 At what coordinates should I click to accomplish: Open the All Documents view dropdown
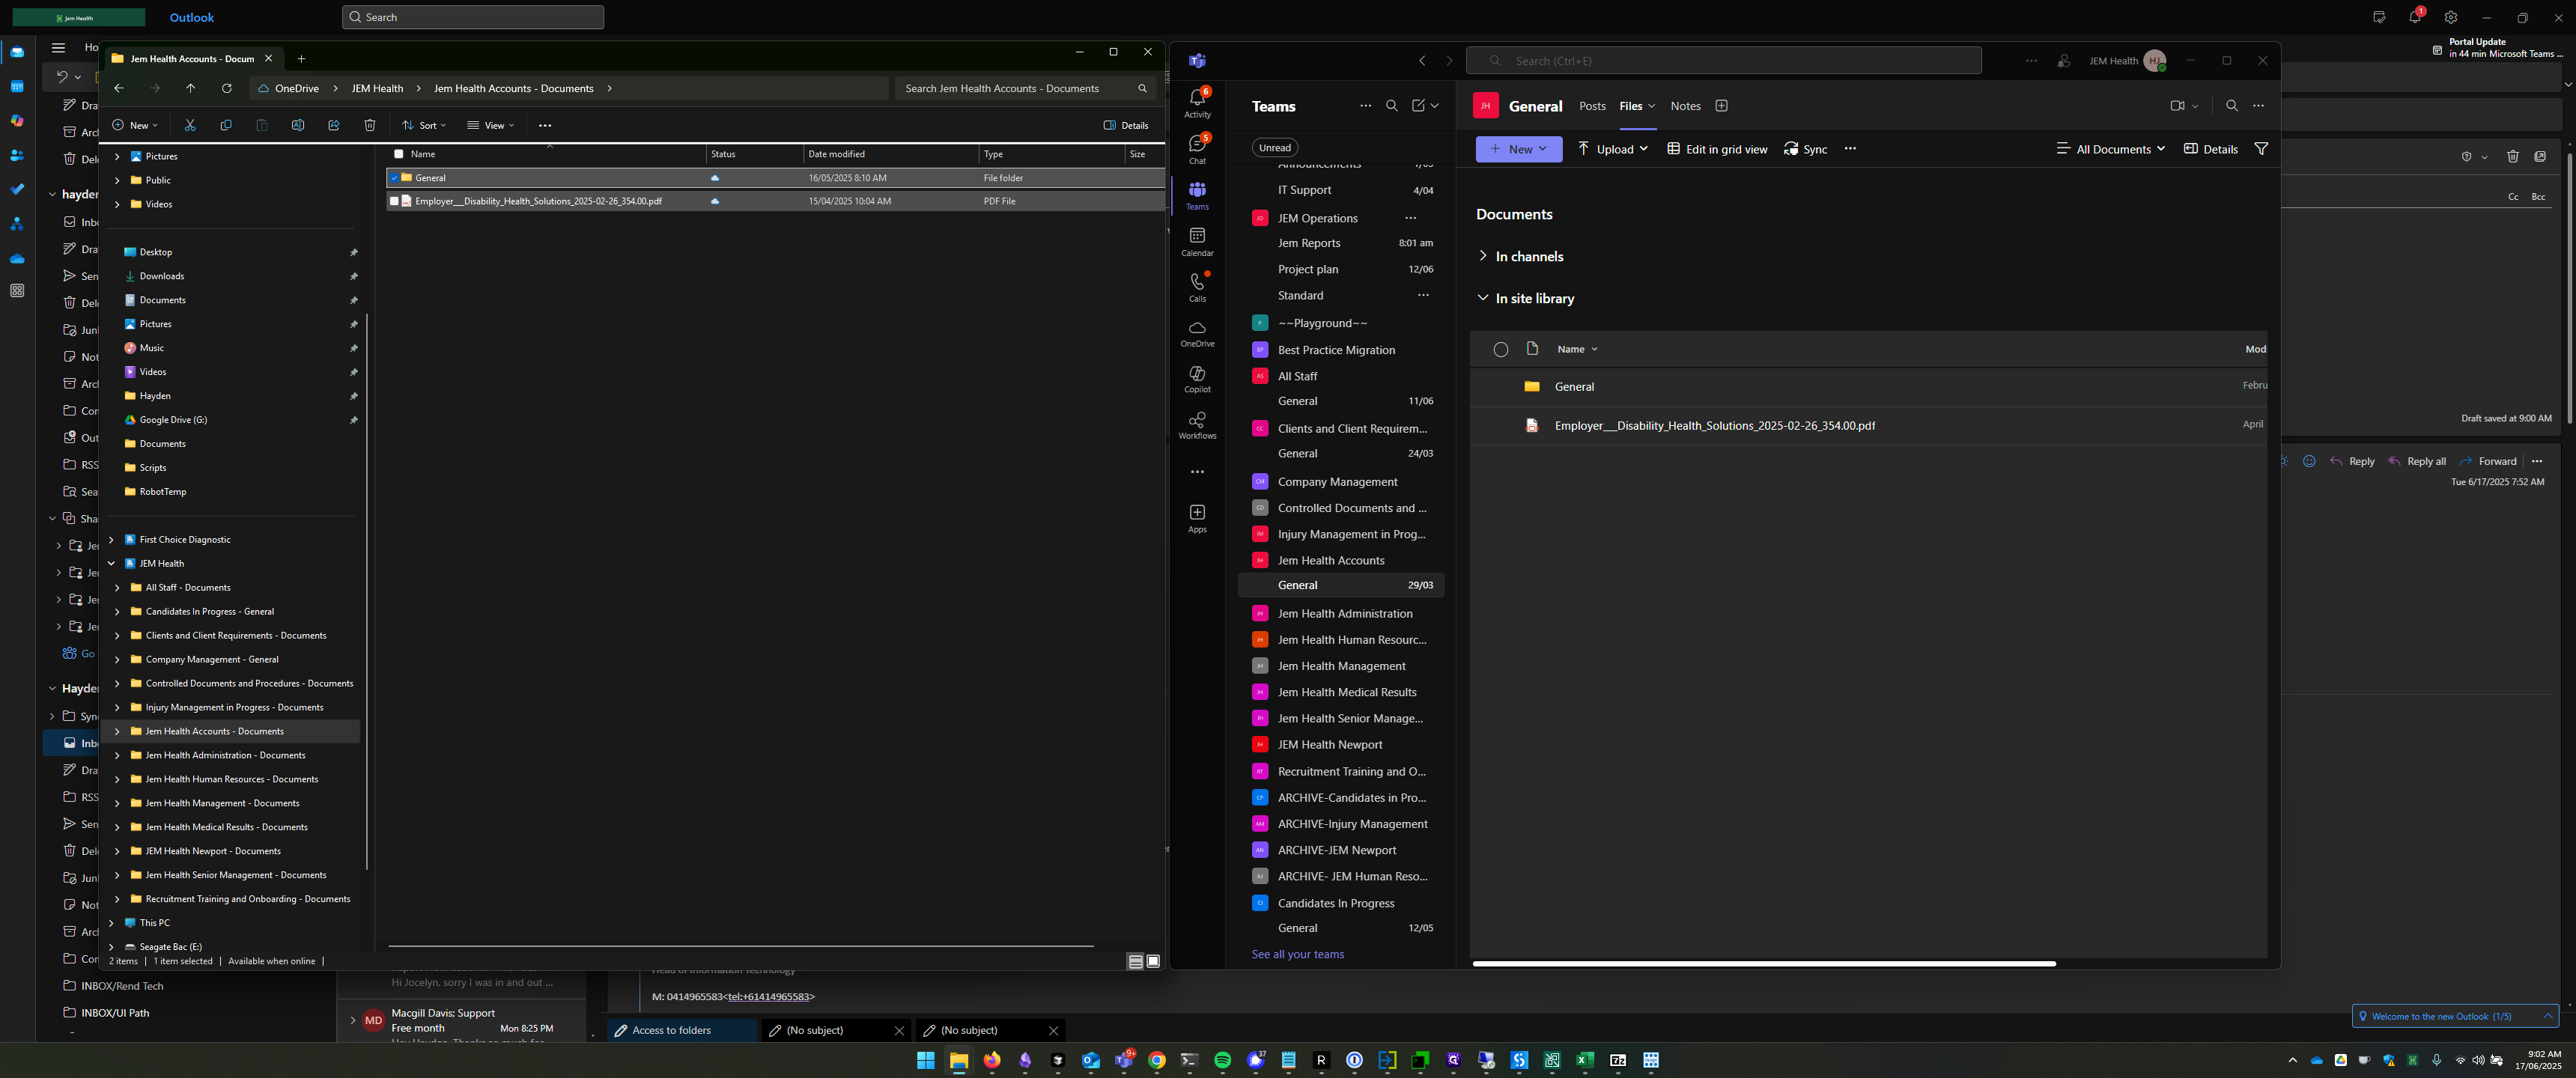pos(2111,149)
